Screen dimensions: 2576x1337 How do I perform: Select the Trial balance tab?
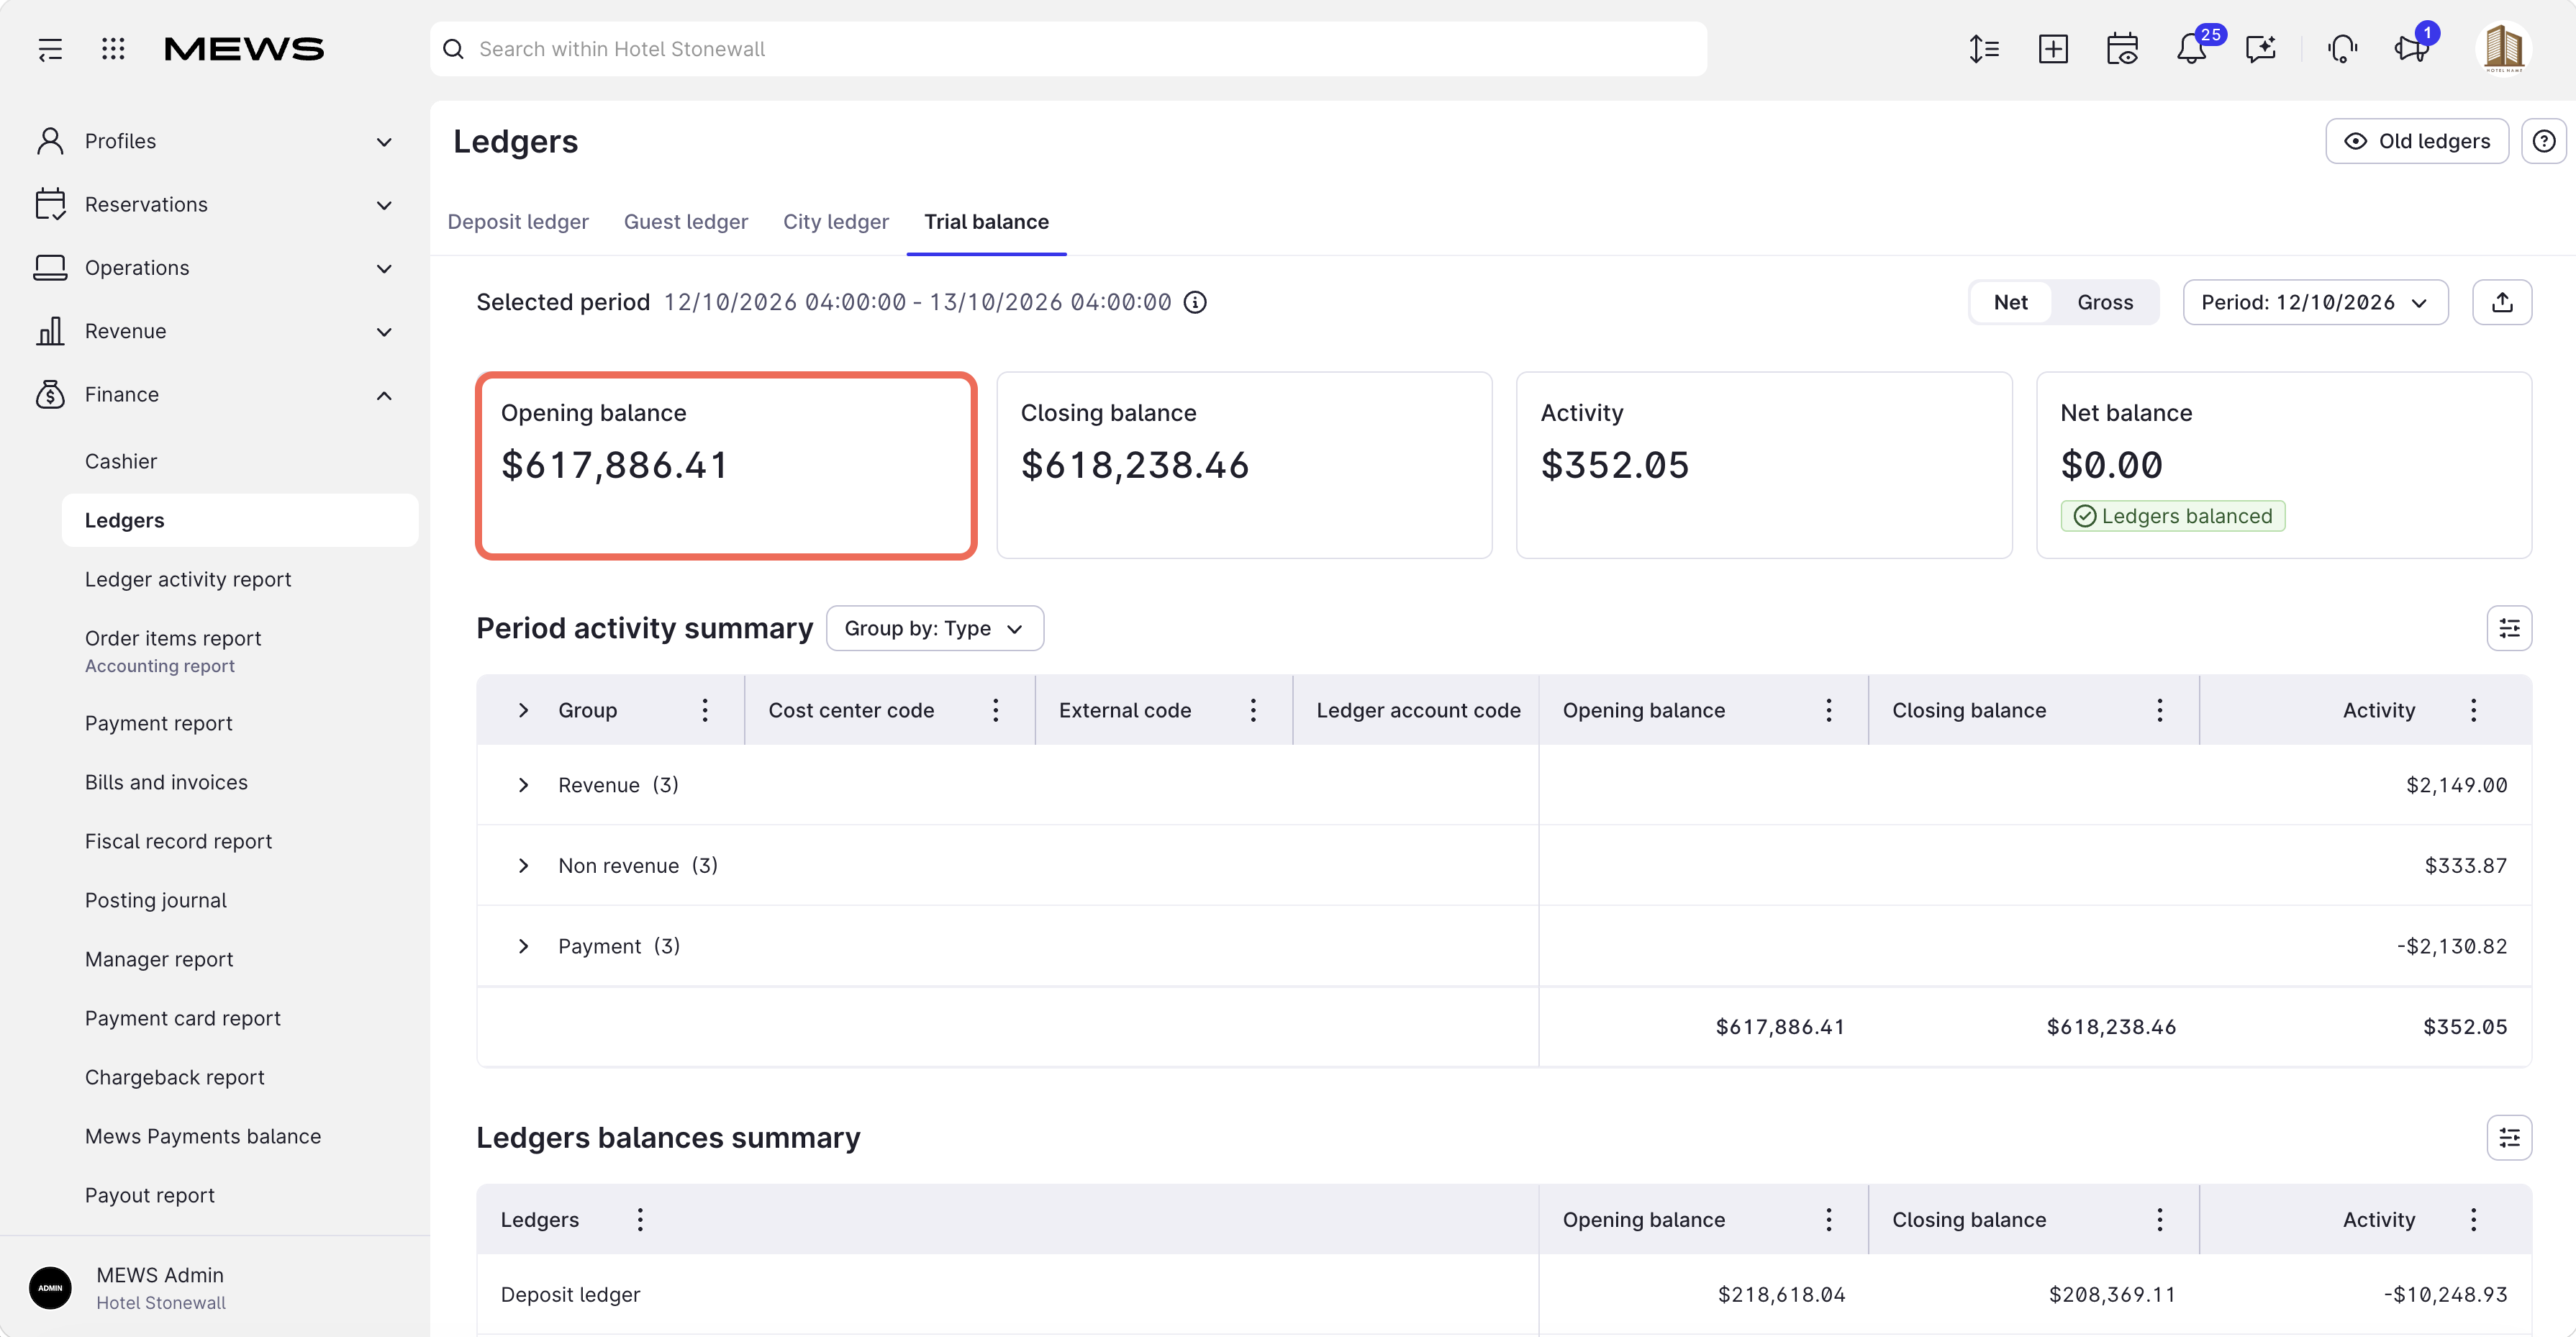(x=986, y=222)
